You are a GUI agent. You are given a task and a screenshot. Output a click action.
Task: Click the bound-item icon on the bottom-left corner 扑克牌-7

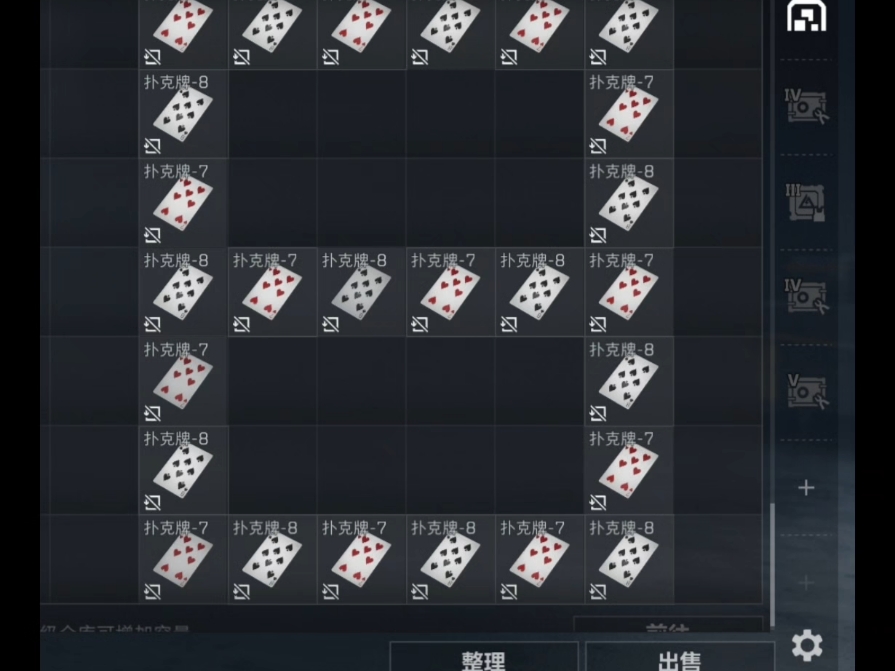point(152,592)
